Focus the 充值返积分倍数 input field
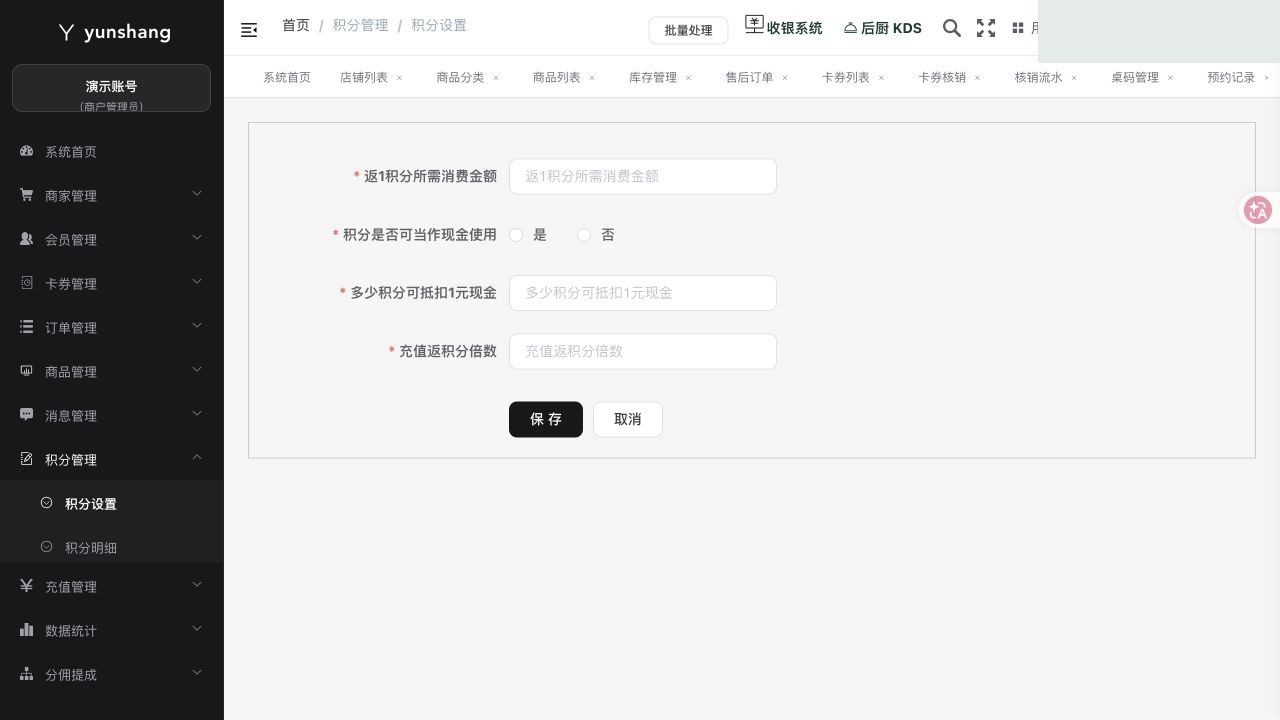 click(643, 351)
